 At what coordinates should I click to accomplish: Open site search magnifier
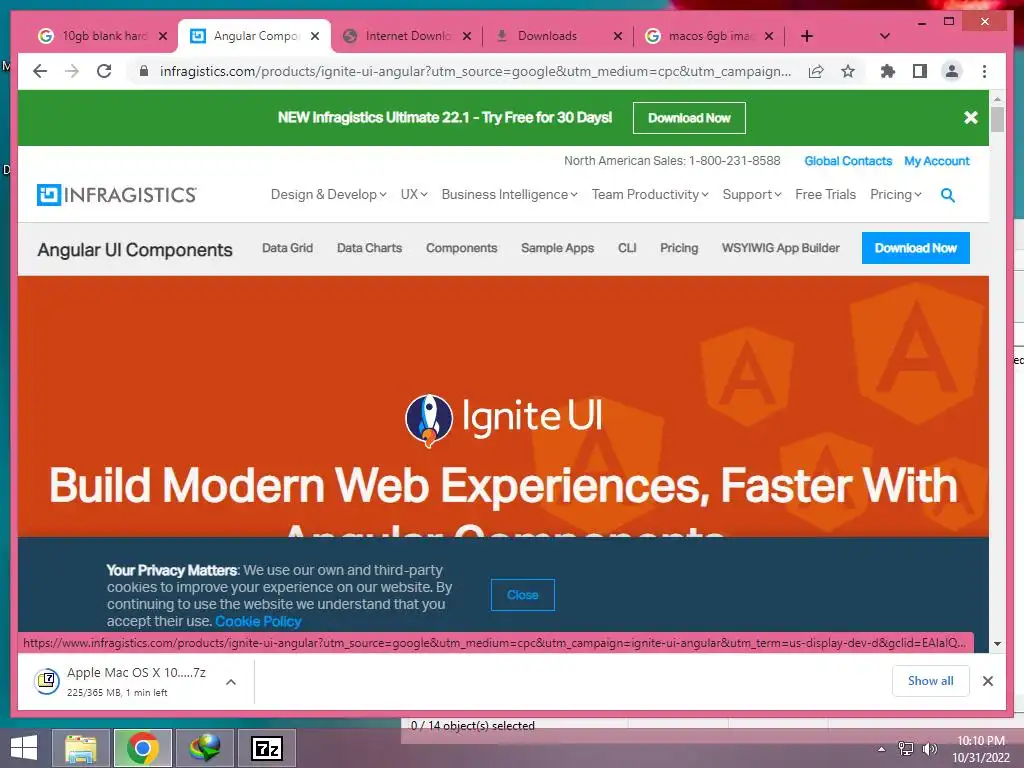(948, 195)
